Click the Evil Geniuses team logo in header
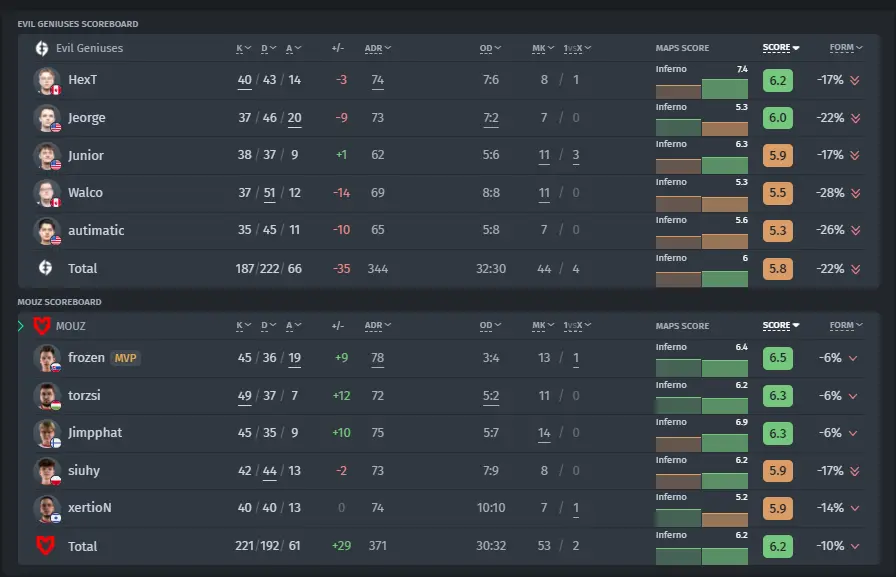Screen dimensions: 896x577 coord(42,49)
